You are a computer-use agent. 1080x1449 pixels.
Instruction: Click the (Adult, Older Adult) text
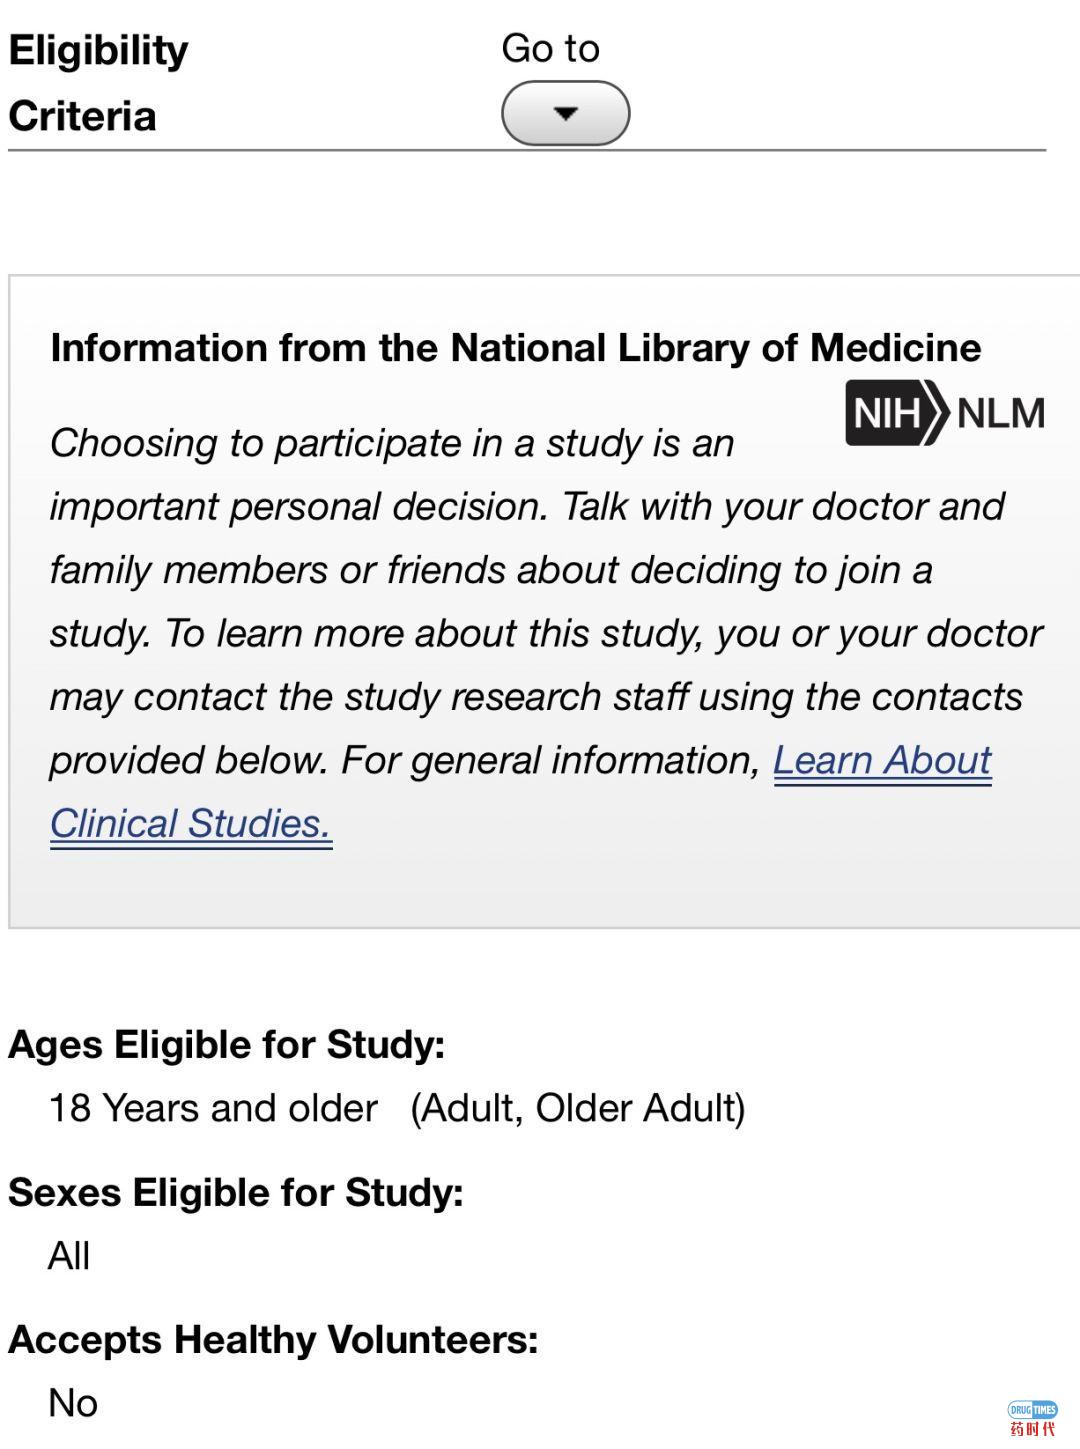pos(578,1108)
